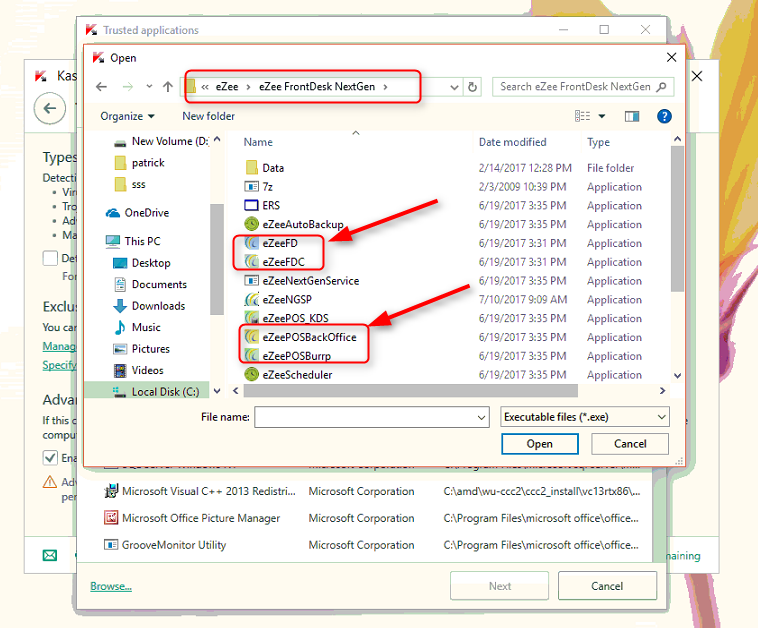Select the eZeeNextGenService application icon

point(251,281)
